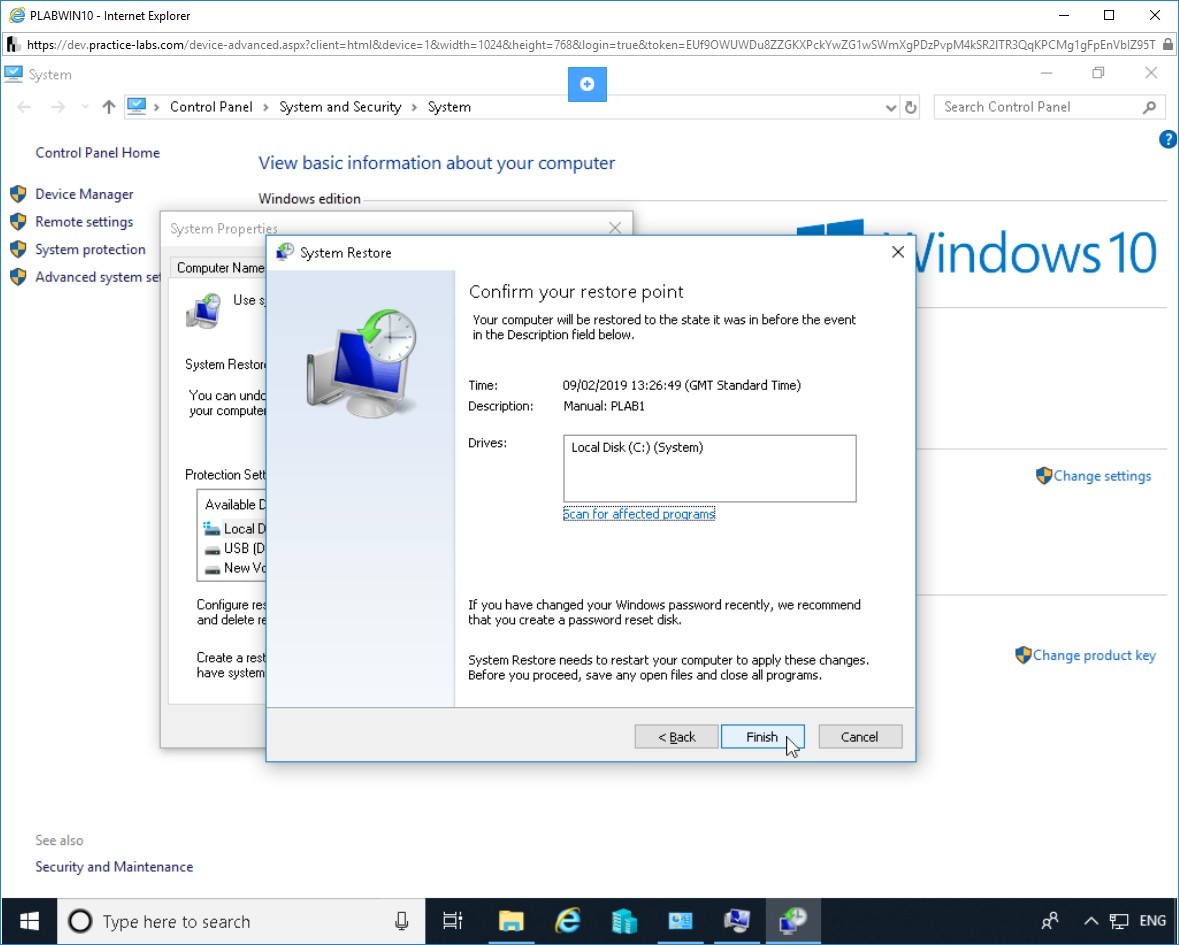Click the blue plus lab toolbar button
The height and width of the screenshot is (945, 1179).
(587, 84)
